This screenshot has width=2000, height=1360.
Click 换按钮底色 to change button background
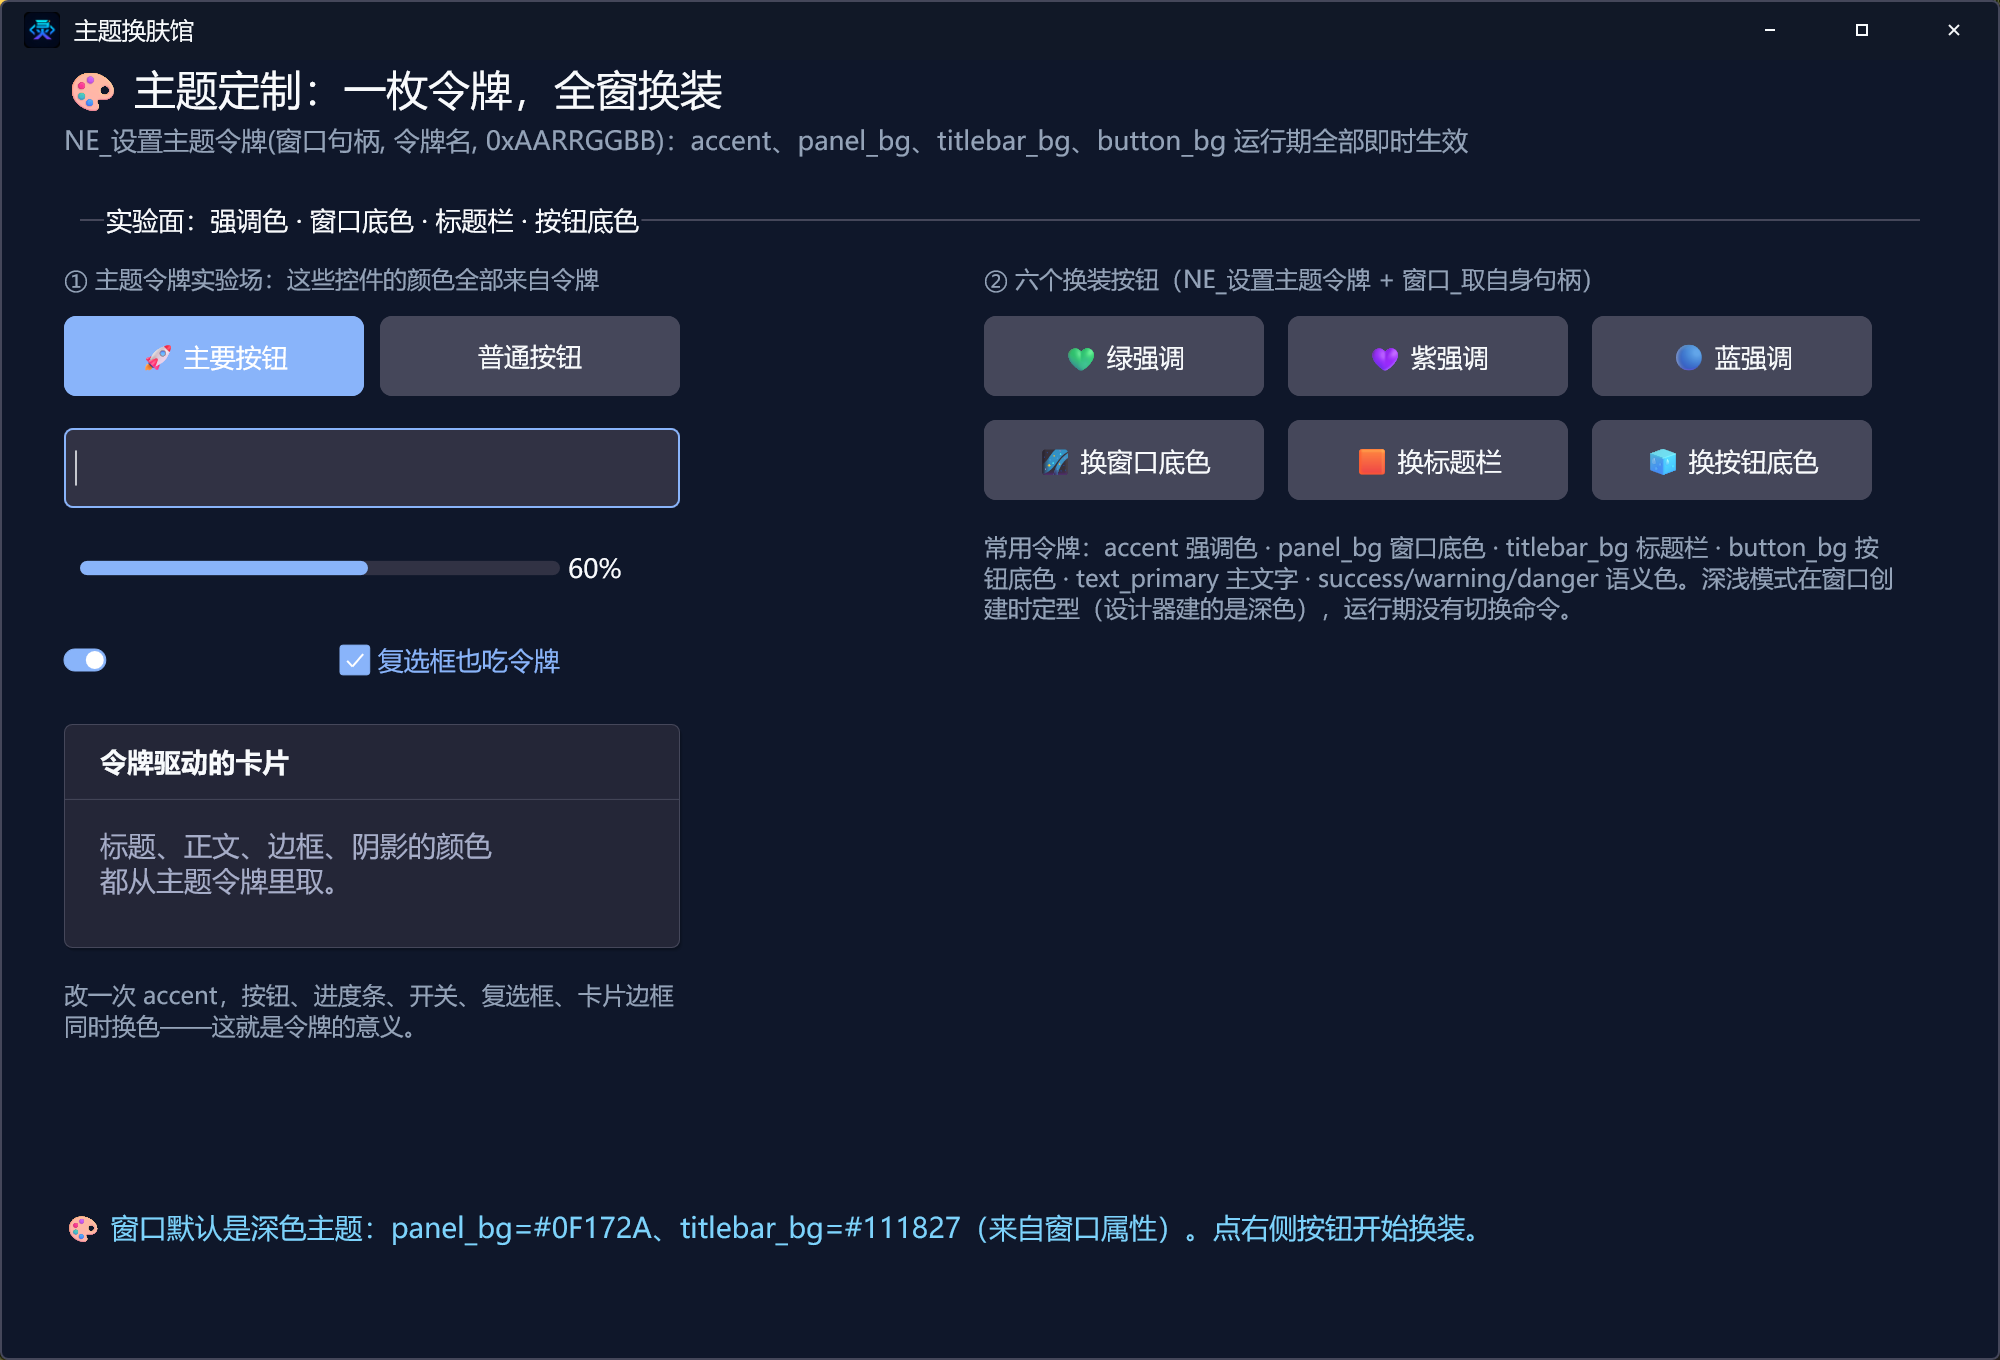(1732, 460)
